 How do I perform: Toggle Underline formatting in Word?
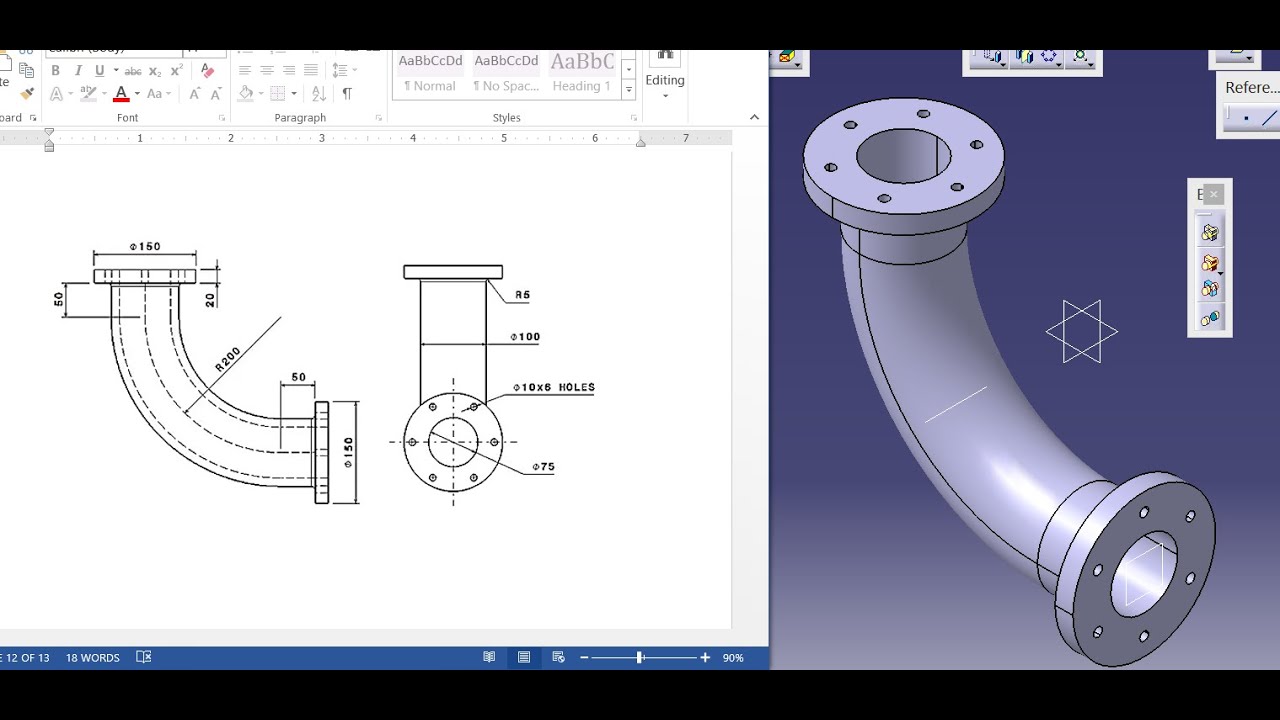pos(99,71)
